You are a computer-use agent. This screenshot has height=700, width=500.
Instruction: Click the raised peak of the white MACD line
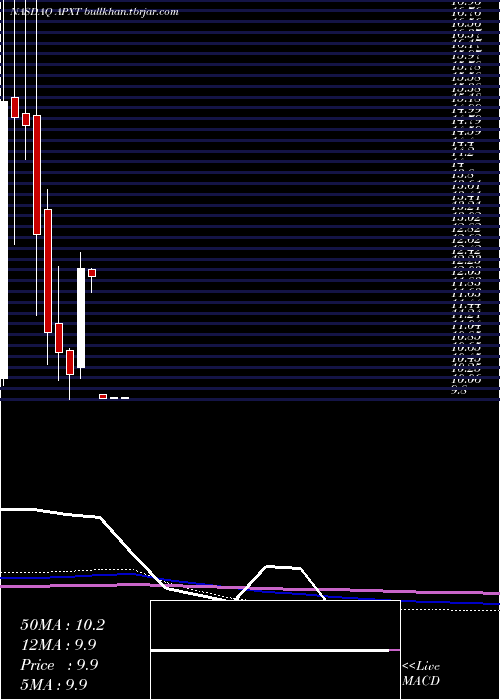click(283, 567)
